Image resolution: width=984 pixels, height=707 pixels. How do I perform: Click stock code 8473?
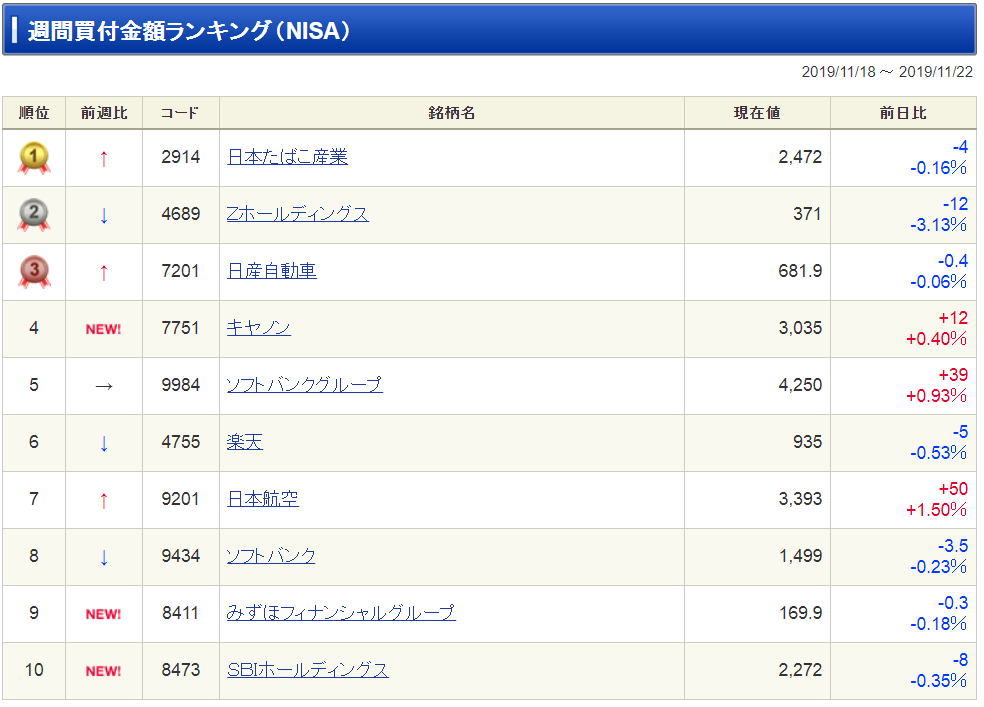[181, 670]
